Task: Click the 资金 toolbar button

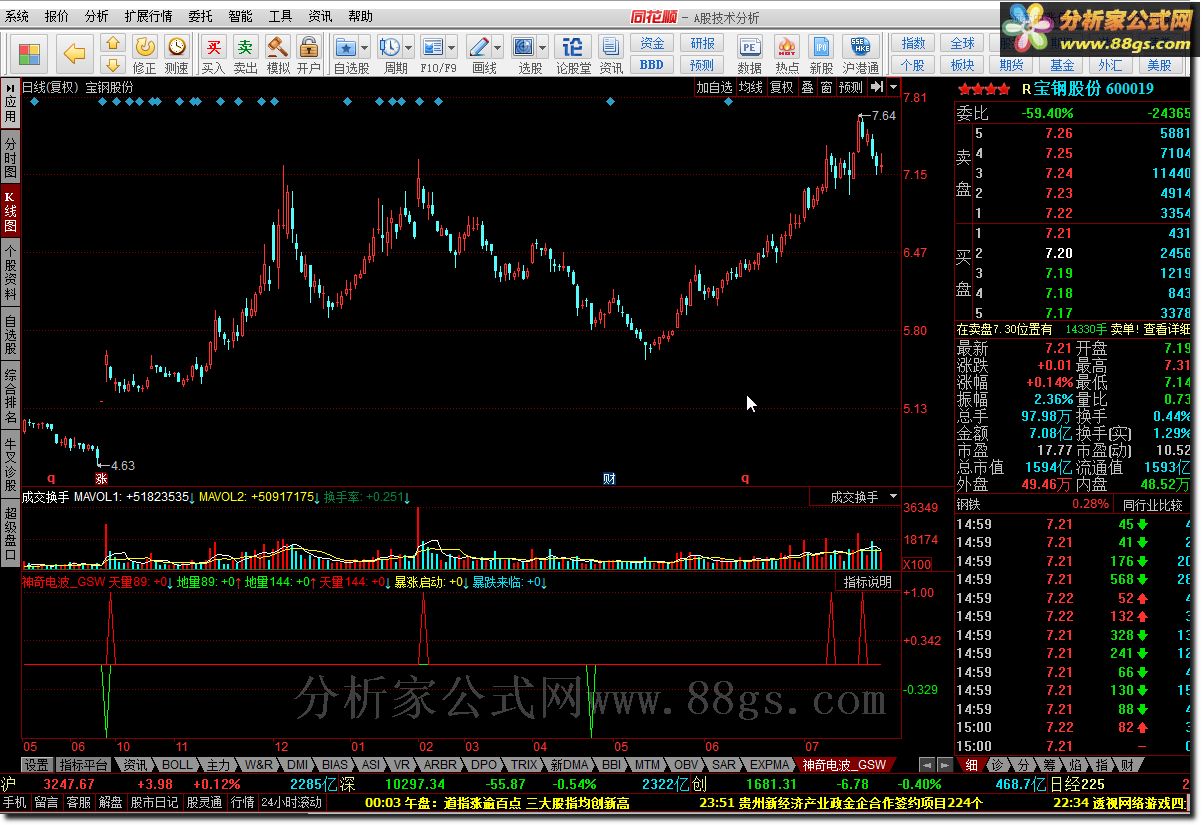Action: click(652, 44)
